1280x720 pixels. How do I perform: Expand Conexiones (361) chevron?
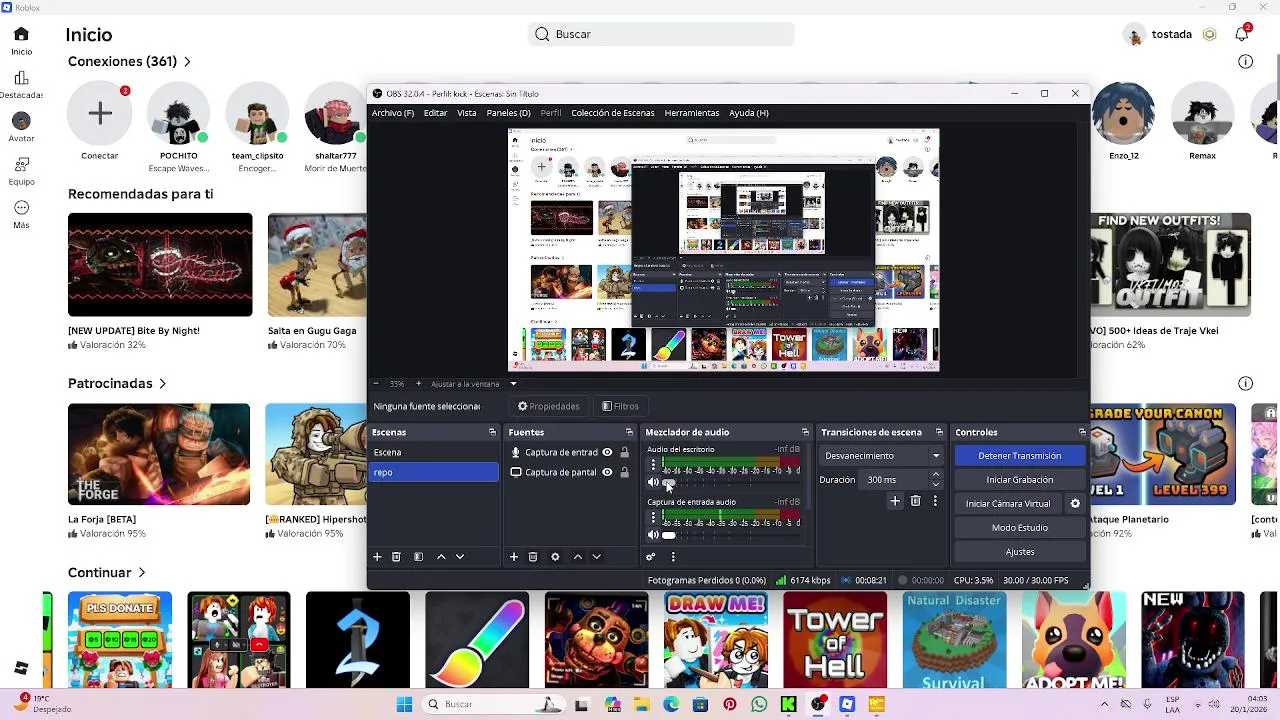pos(187,62)
